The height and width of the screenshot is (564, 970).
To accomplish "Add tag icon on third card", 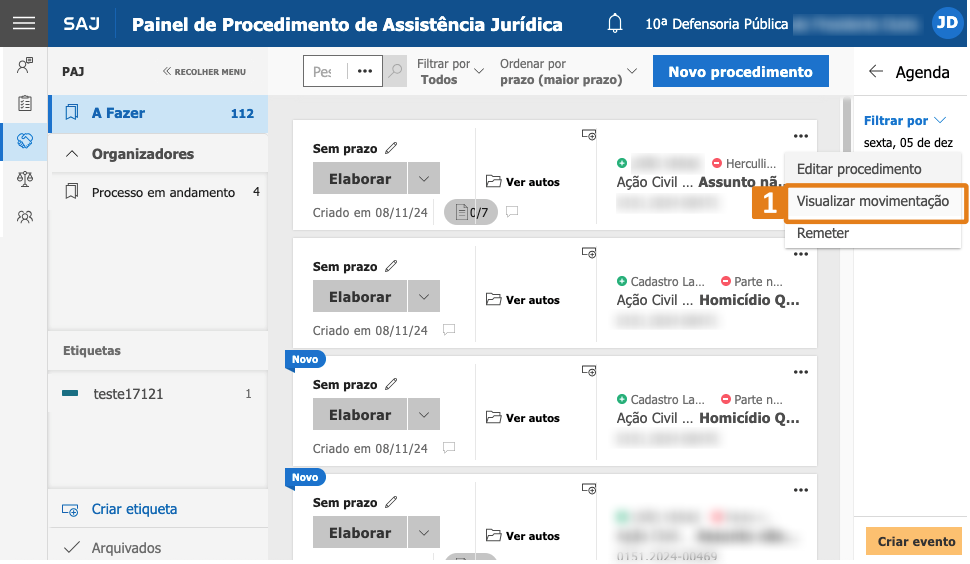I will click(x=589, y=371).
